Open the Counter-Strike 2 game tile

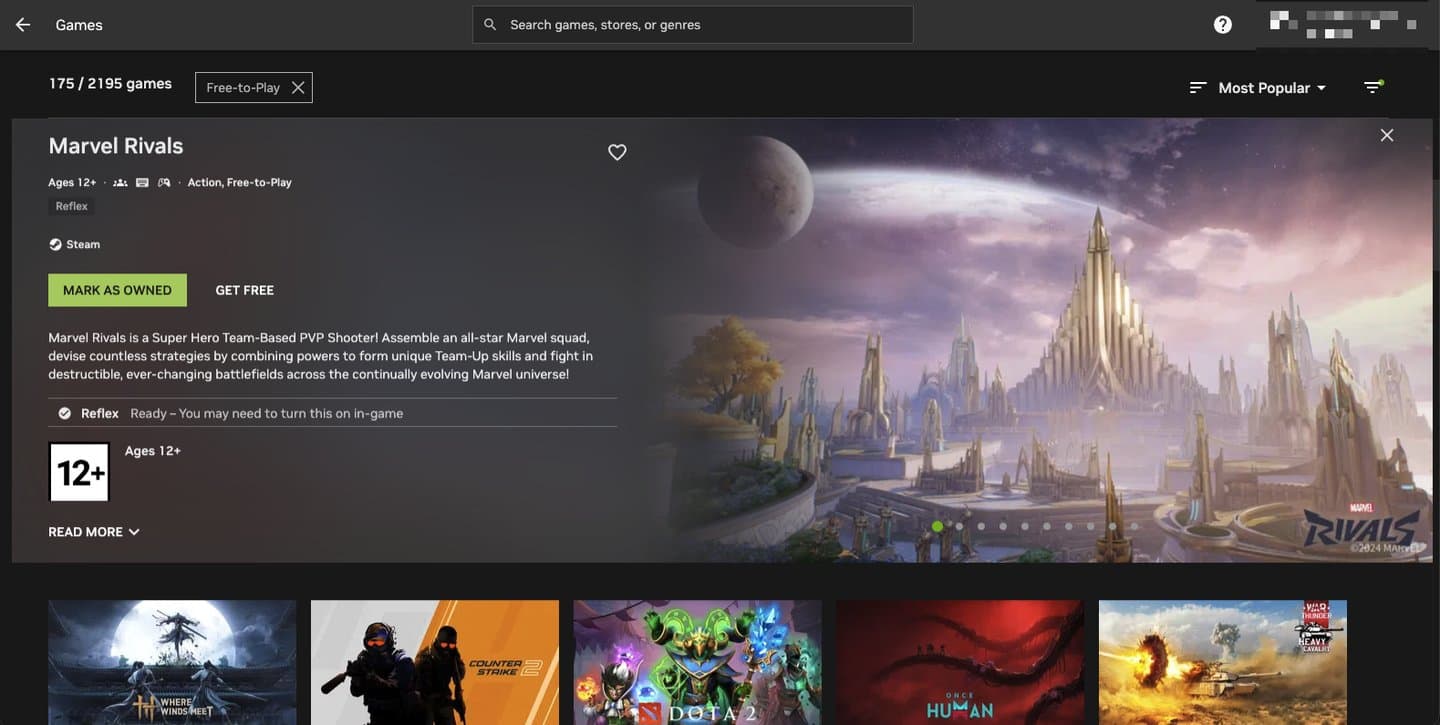[435, 662]
